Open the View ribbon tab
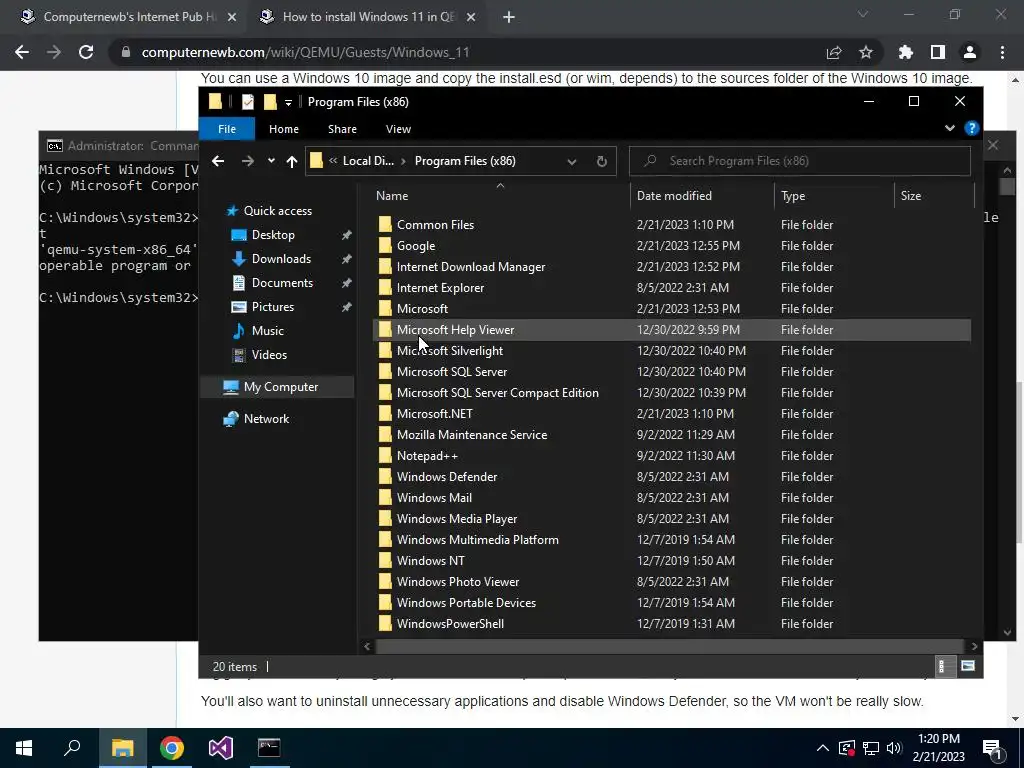 [x=398, y=129]
